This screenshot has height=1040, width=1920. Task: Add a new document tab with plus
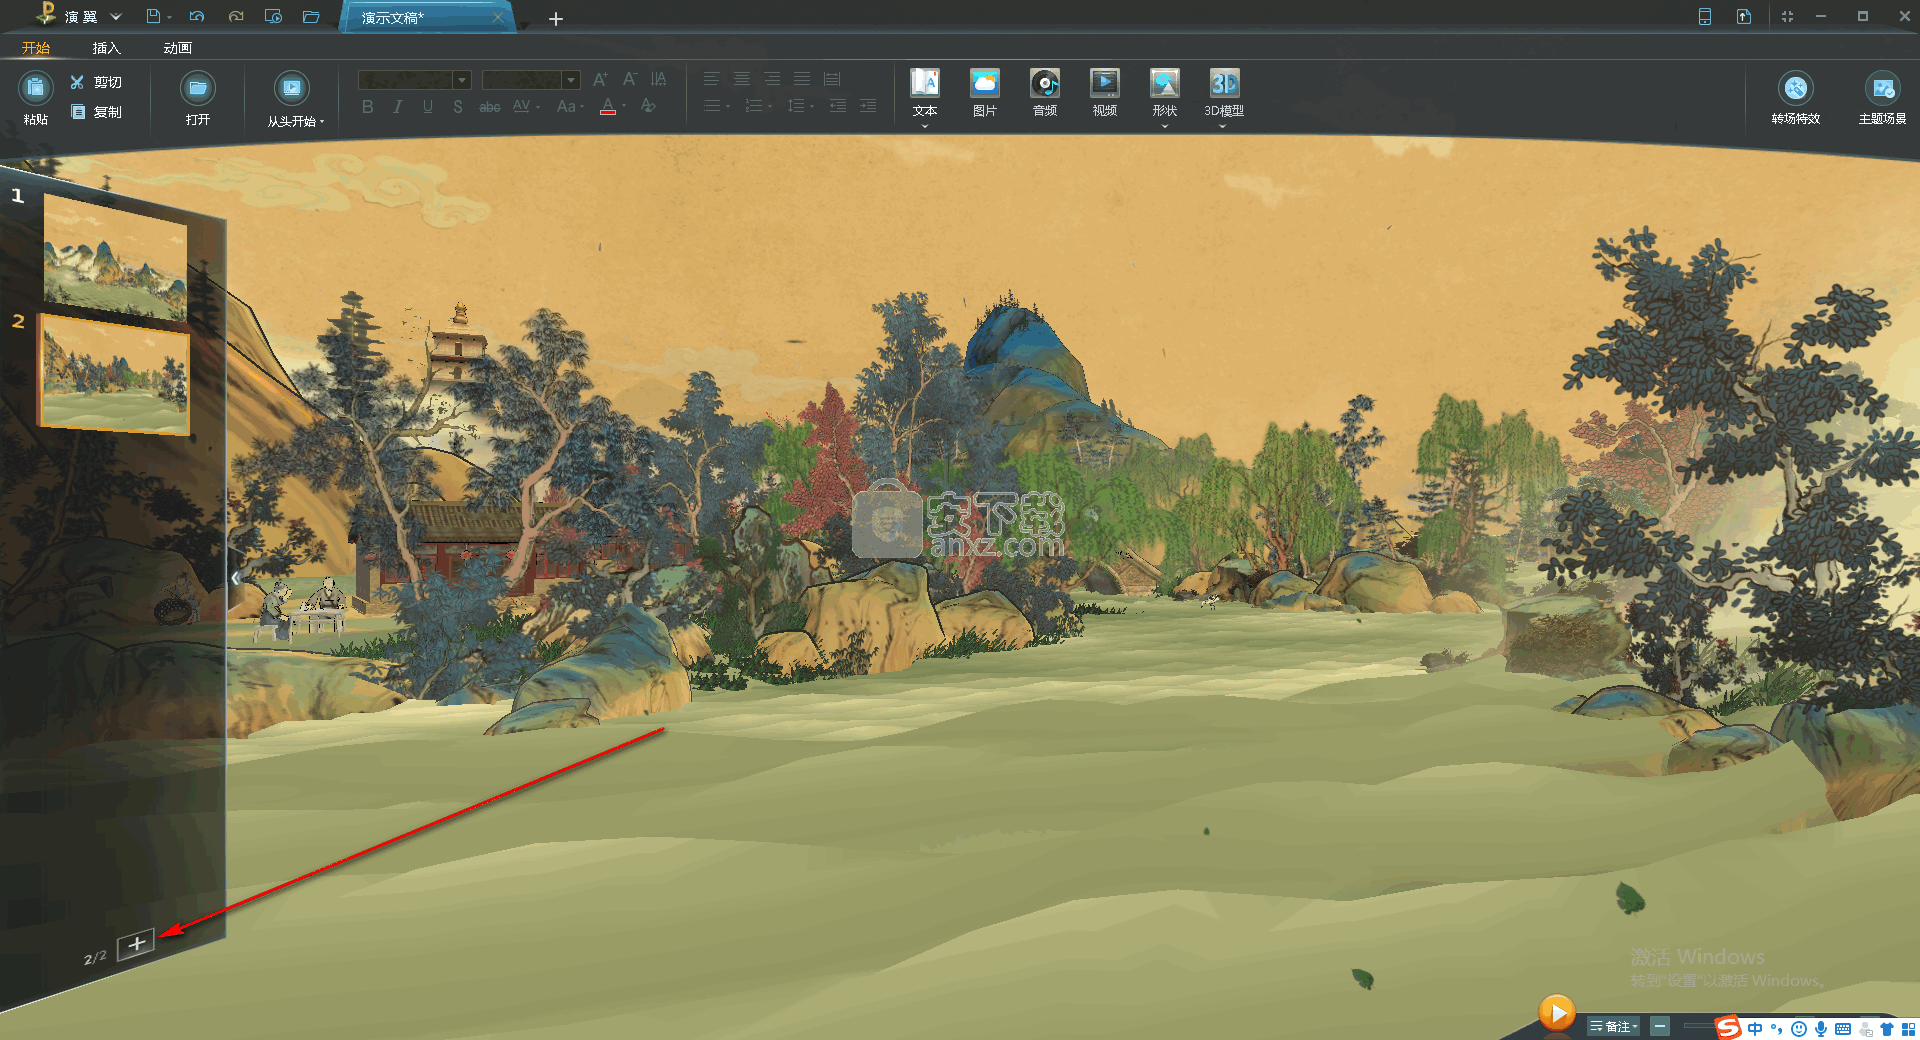click(556, 18)
